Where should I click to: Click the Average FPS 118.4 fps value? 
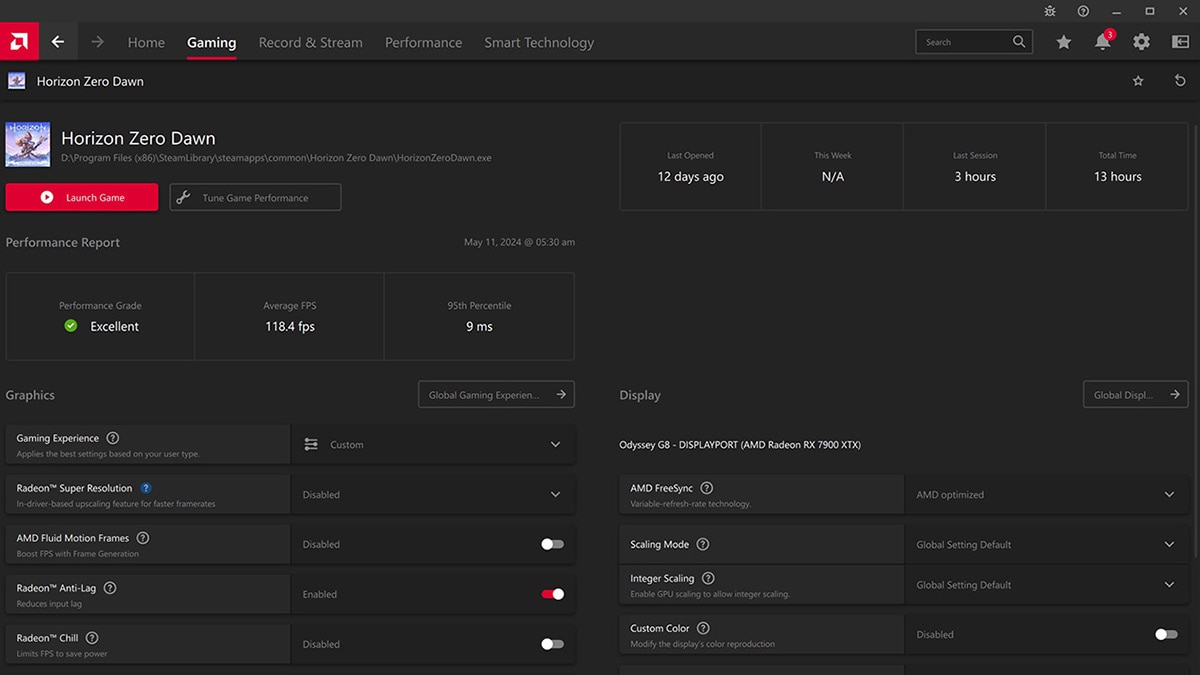[290, 326]
